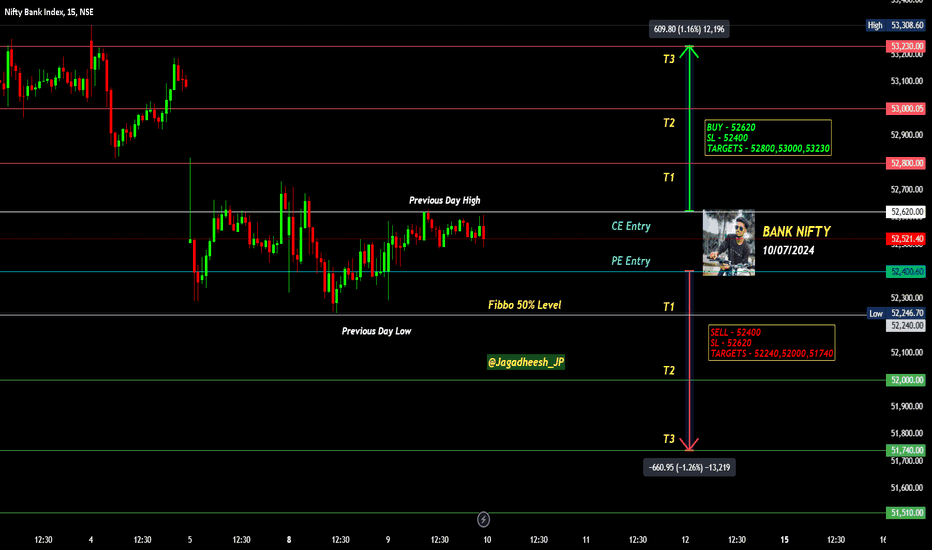932x550 pixels.
Task: Click the 52,620.00 white price label
Action: (x=906, y=212)
